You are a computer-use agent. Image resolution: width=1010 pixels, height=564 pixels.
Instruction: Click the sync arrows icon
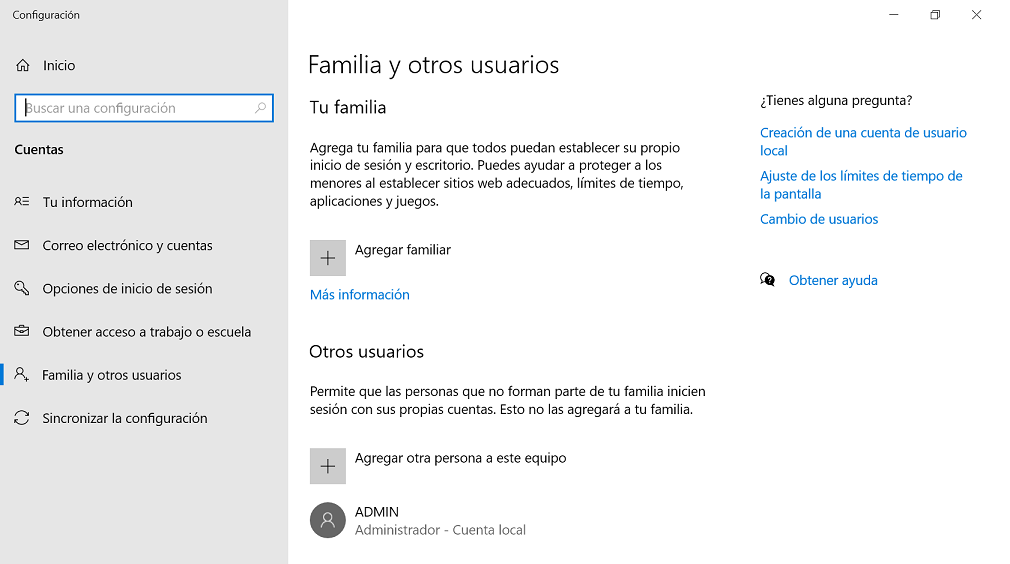(22, 418)
